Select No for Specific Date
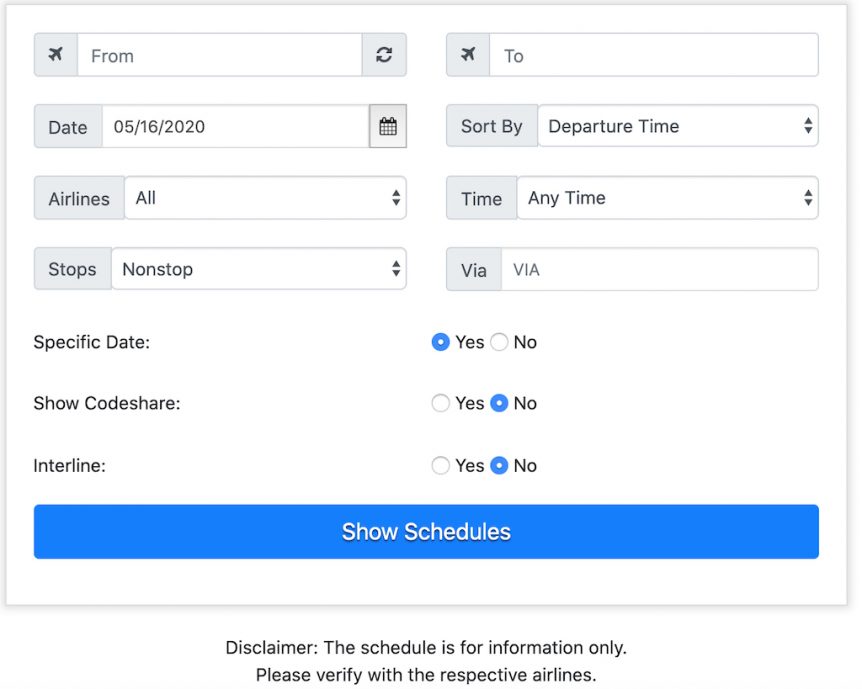This screenshot has height=689, width=862. pyautogui.click(x=499, y=342)
